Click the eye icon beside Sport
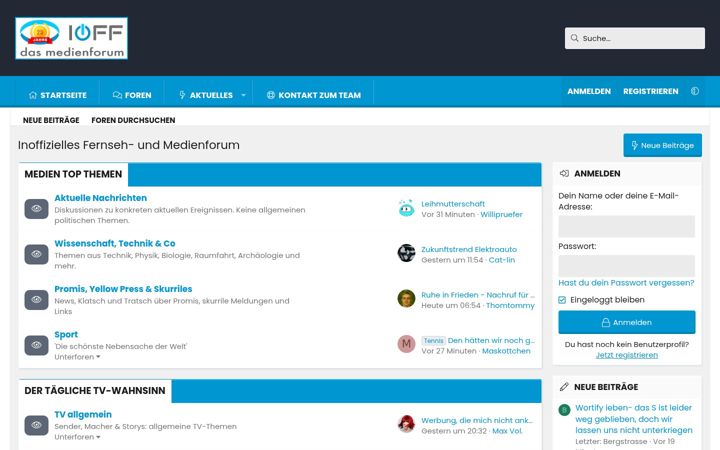Screen dimensions: 720x450 [x=36, y=345]
